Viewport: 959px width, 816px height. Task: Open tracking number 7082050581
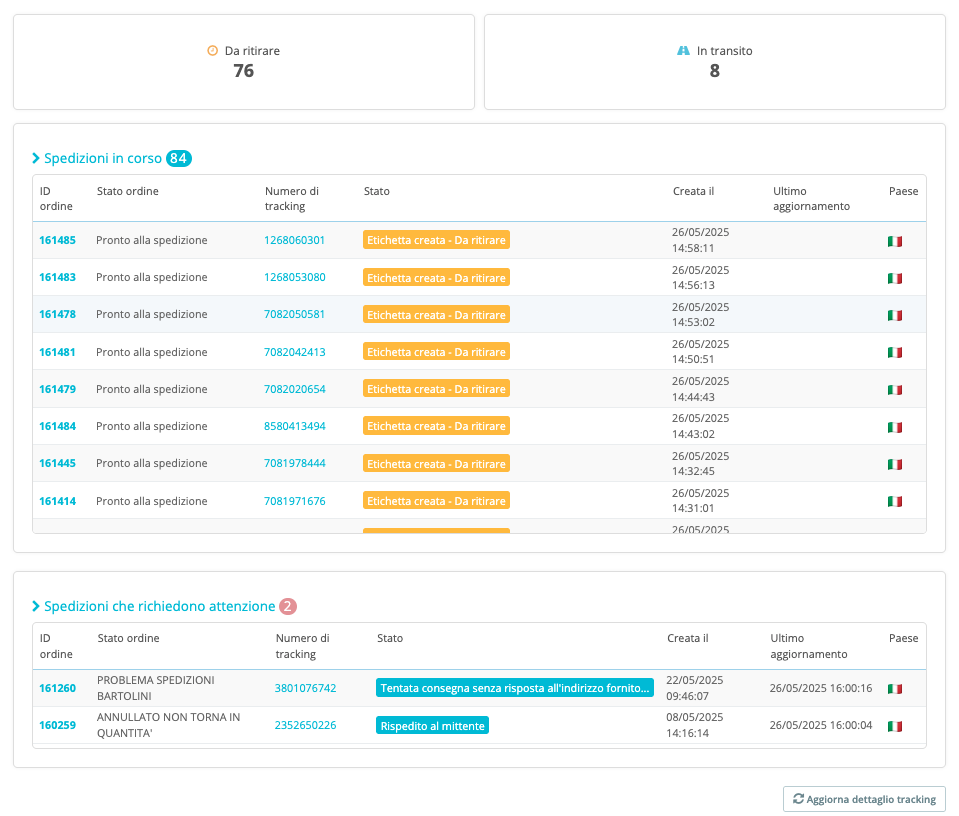click(x=294, y=314)
